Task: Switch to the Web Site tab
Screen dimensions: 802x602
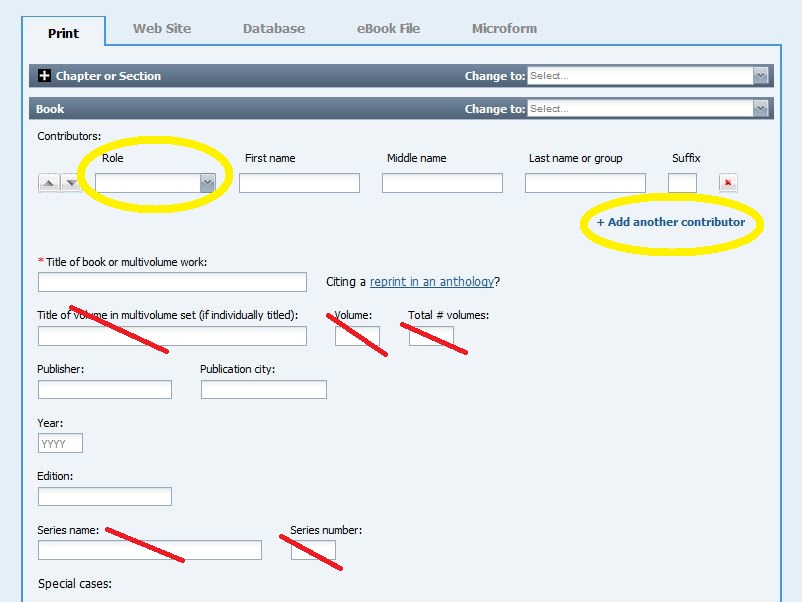Action: pos(162,29)
